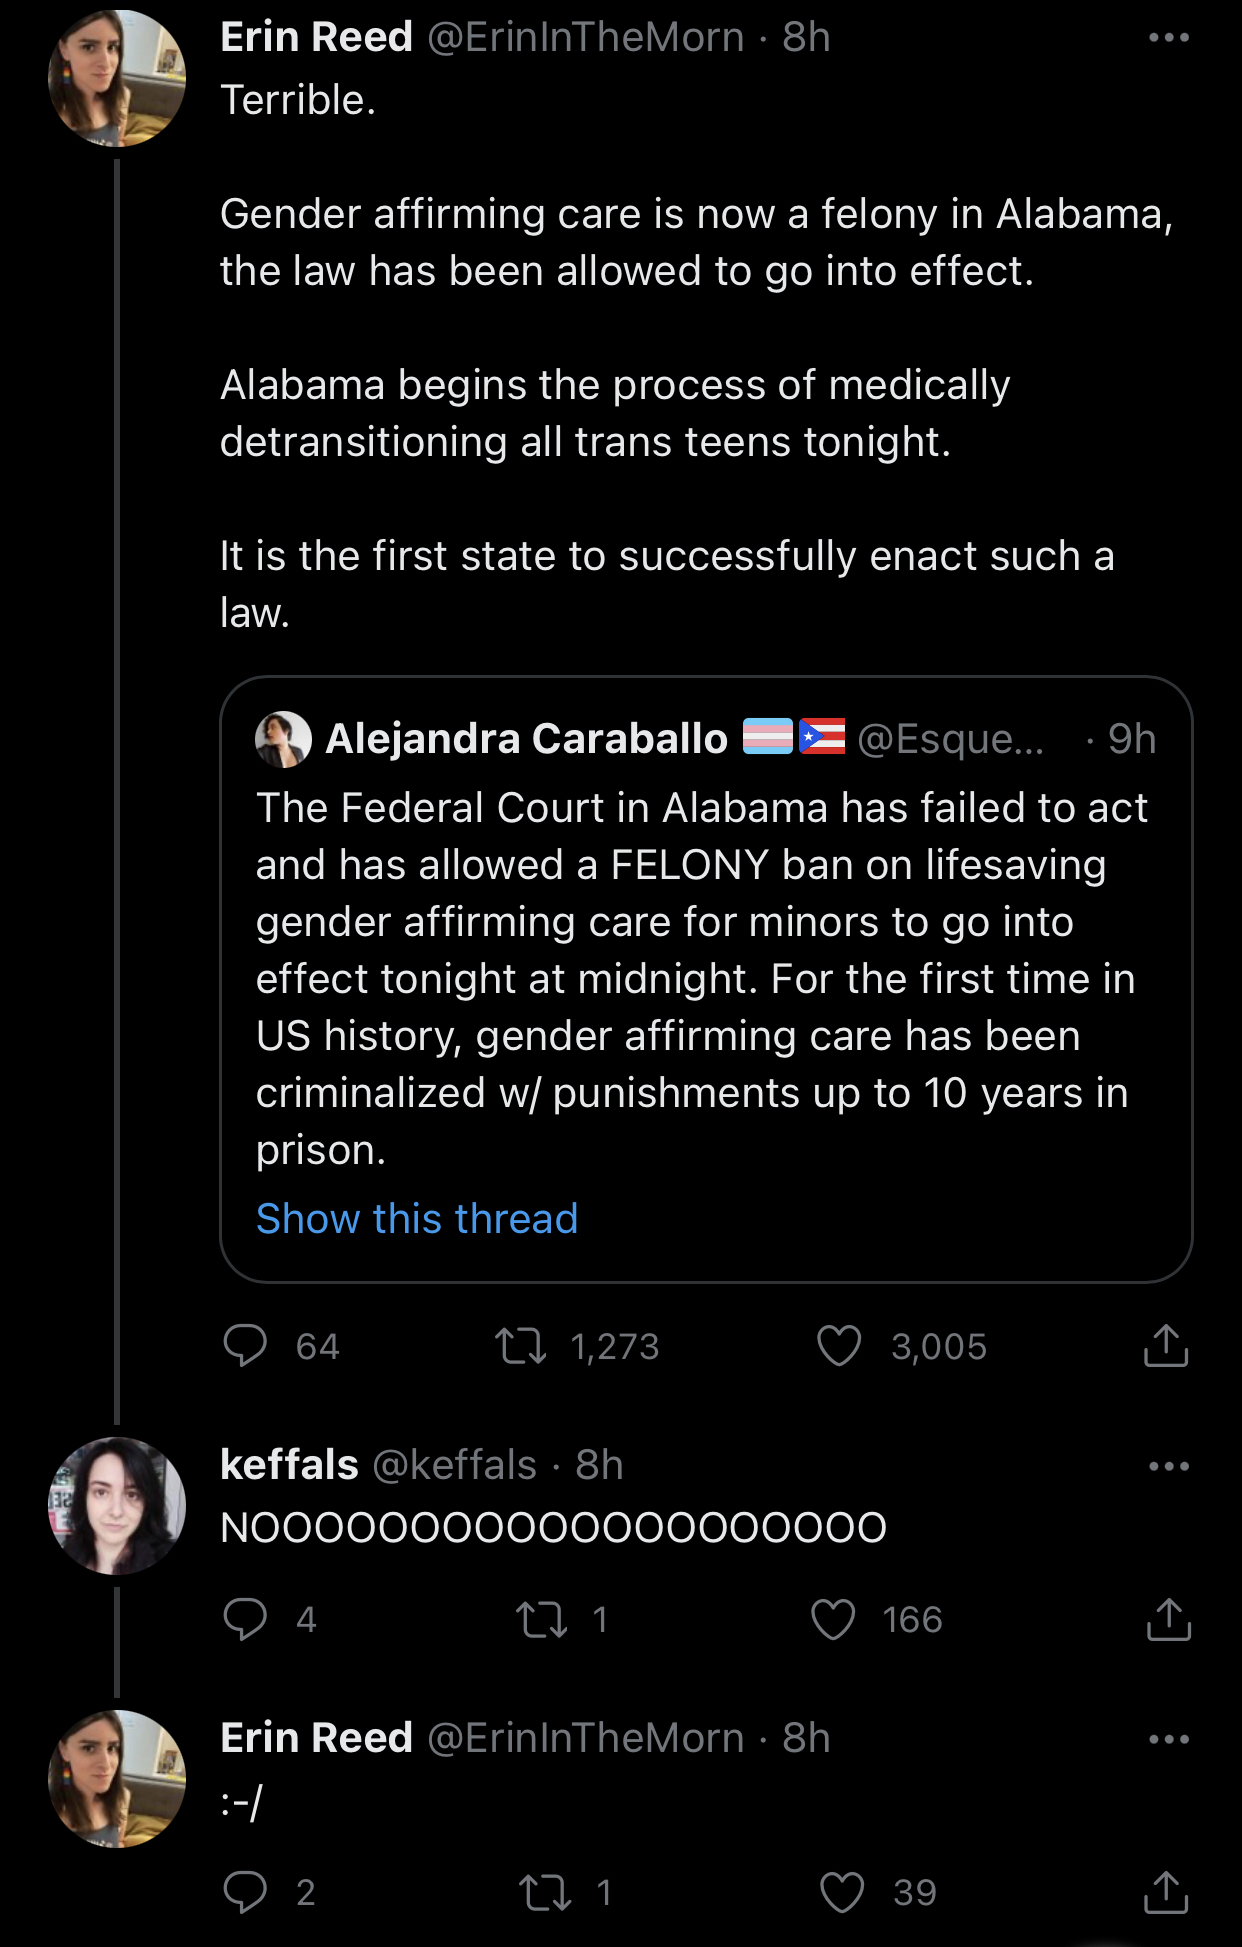Retweet keffals' reply
Image resolution: width=1242 pixels, height=1947 pixels.
click(x=541, y=1619)
